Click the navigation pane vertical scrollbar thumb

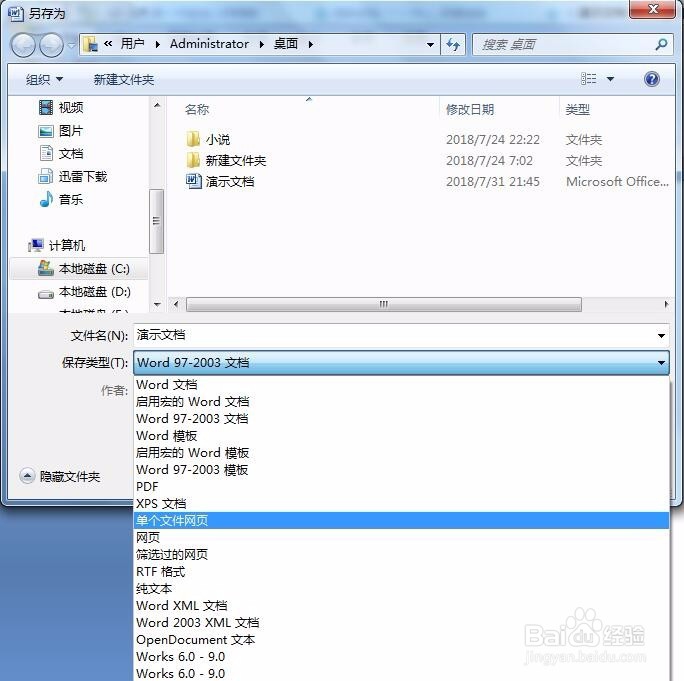[157, 221]
